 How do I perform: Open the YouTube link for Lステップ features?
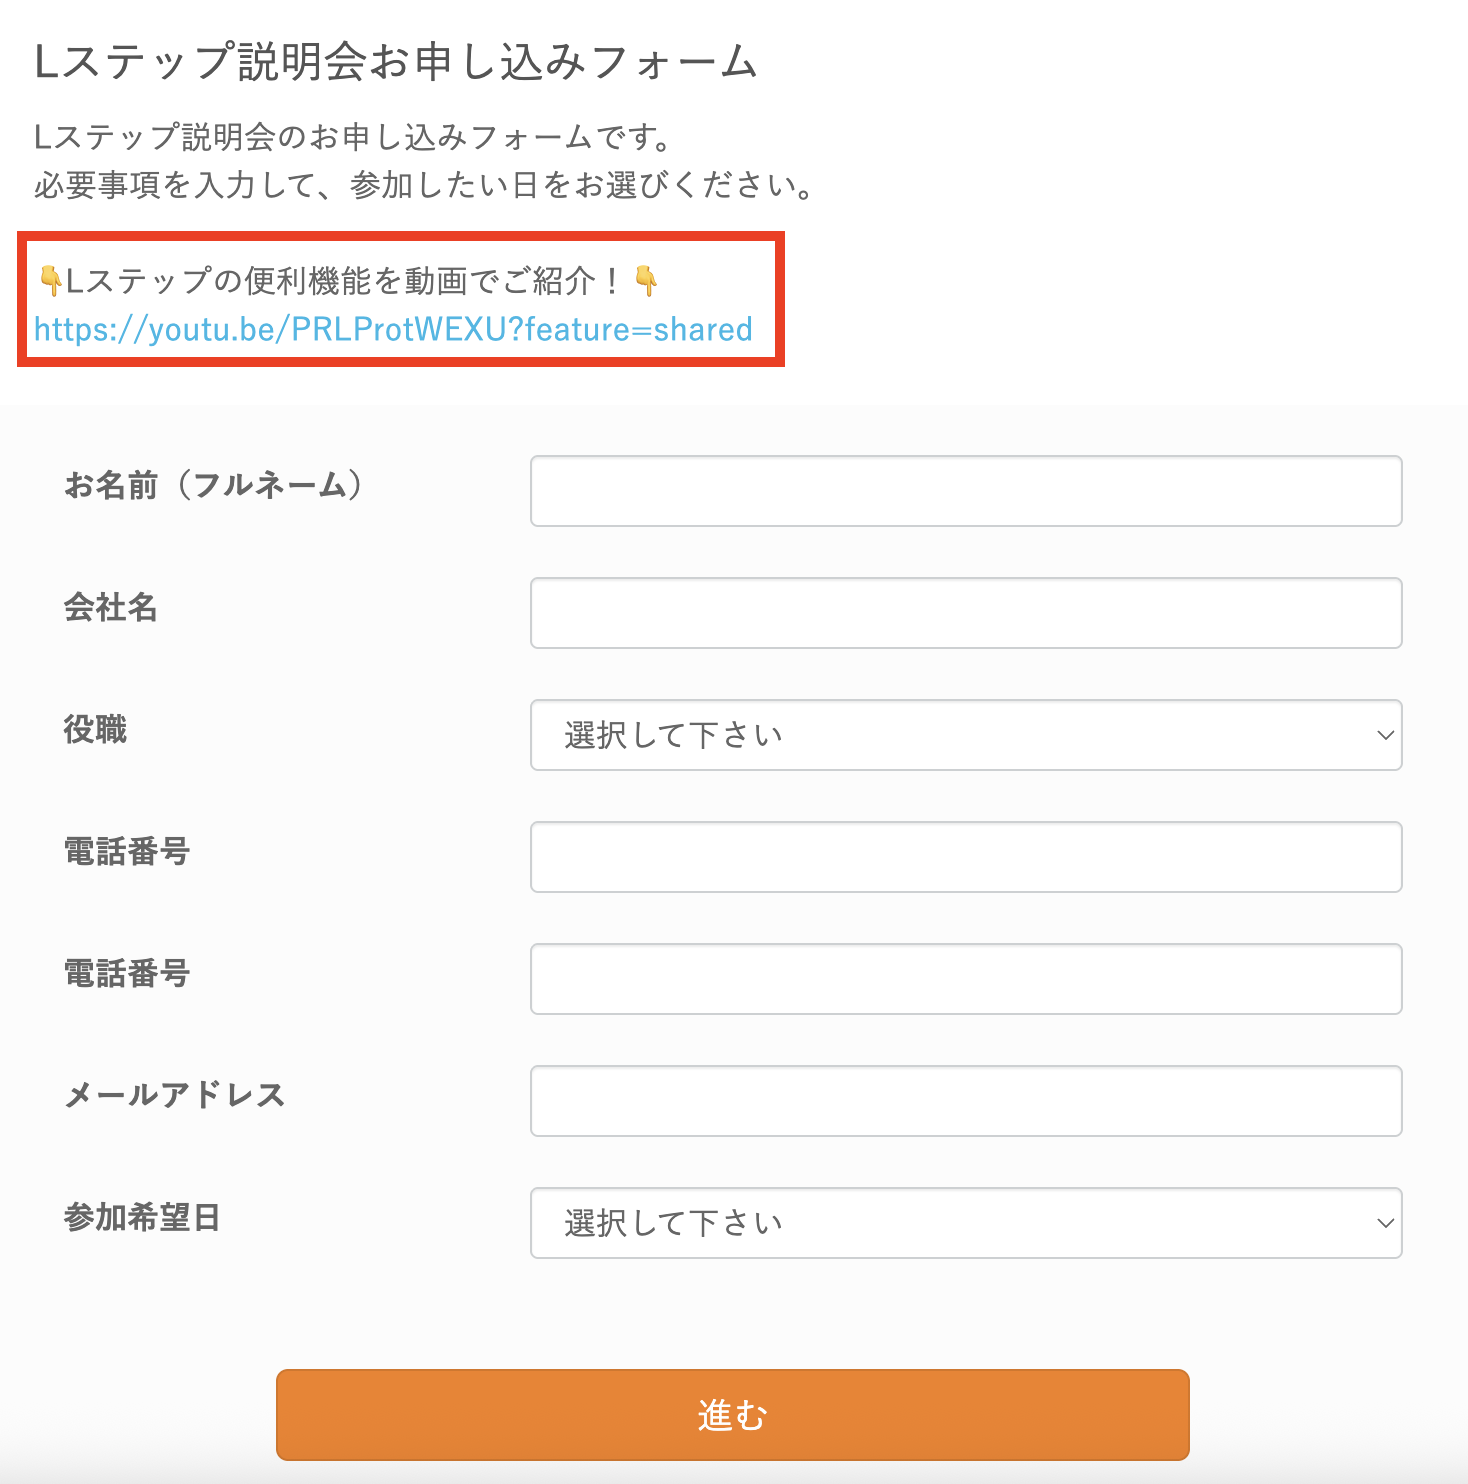tap(393, 329)
